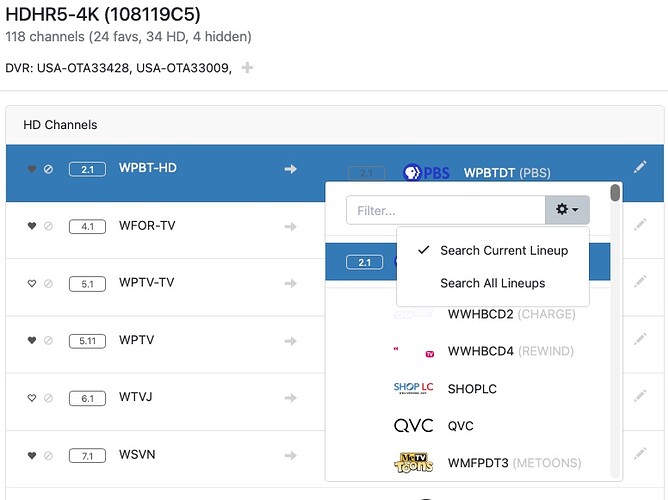This screenshot has width=668, height=500.
Task: Select Search Current Lineup option
Action: tap(503, 250)
